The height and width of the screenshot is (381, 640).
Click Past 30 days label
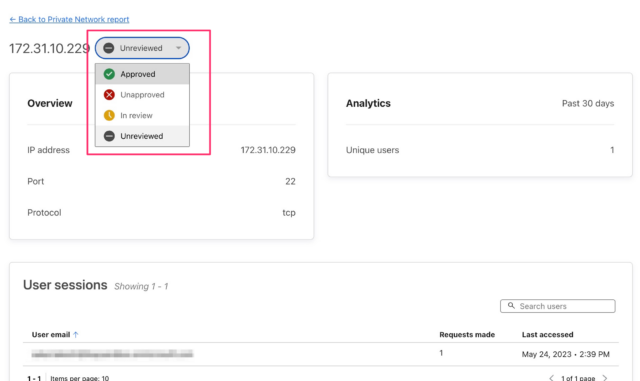pos(588,103)
